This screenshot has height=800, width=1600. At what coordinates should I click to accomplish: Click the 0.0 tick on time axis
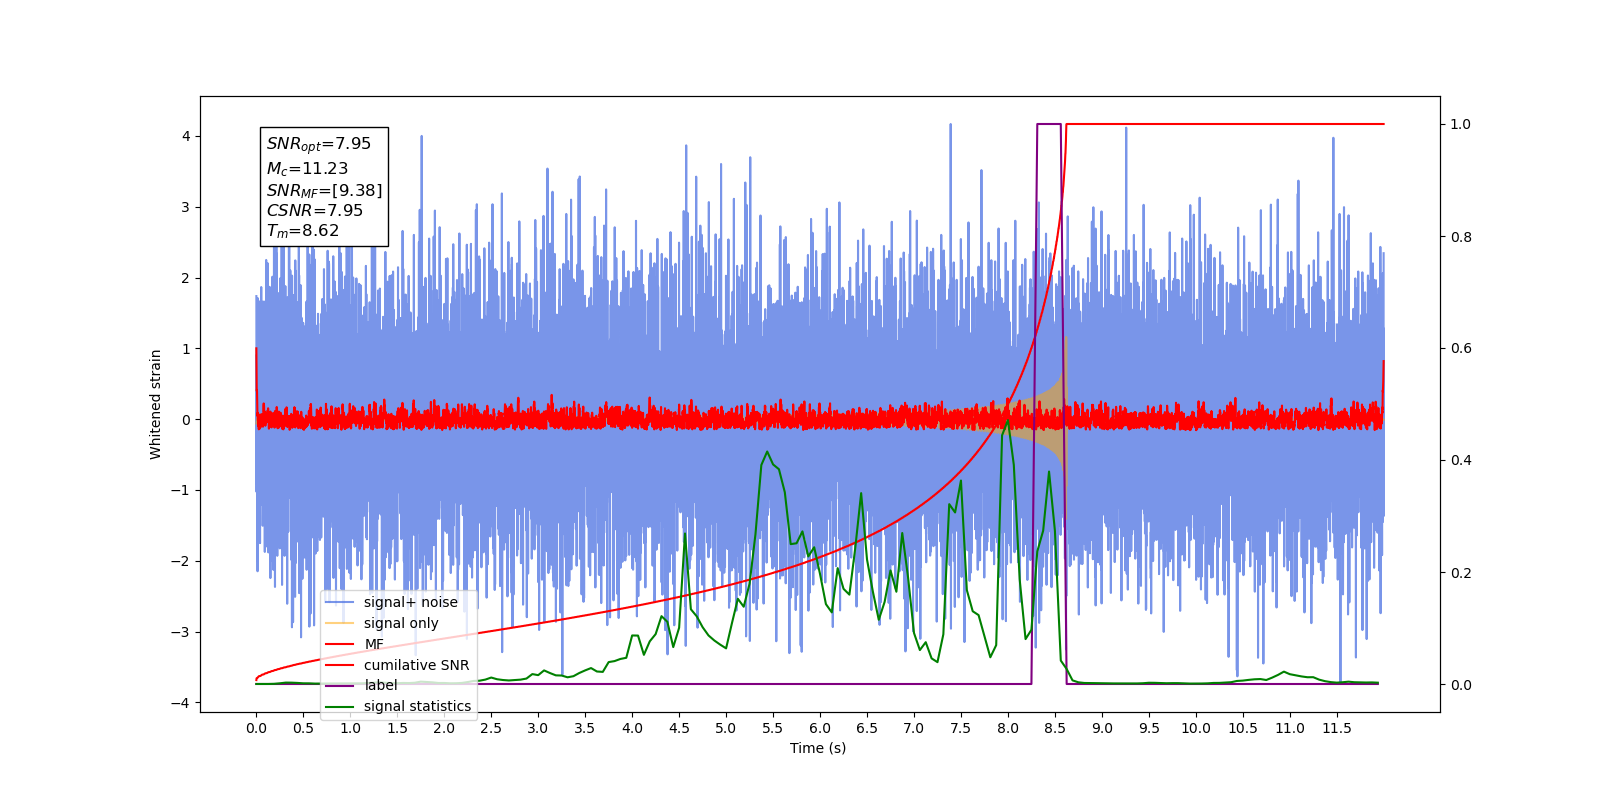click(256, 728)
